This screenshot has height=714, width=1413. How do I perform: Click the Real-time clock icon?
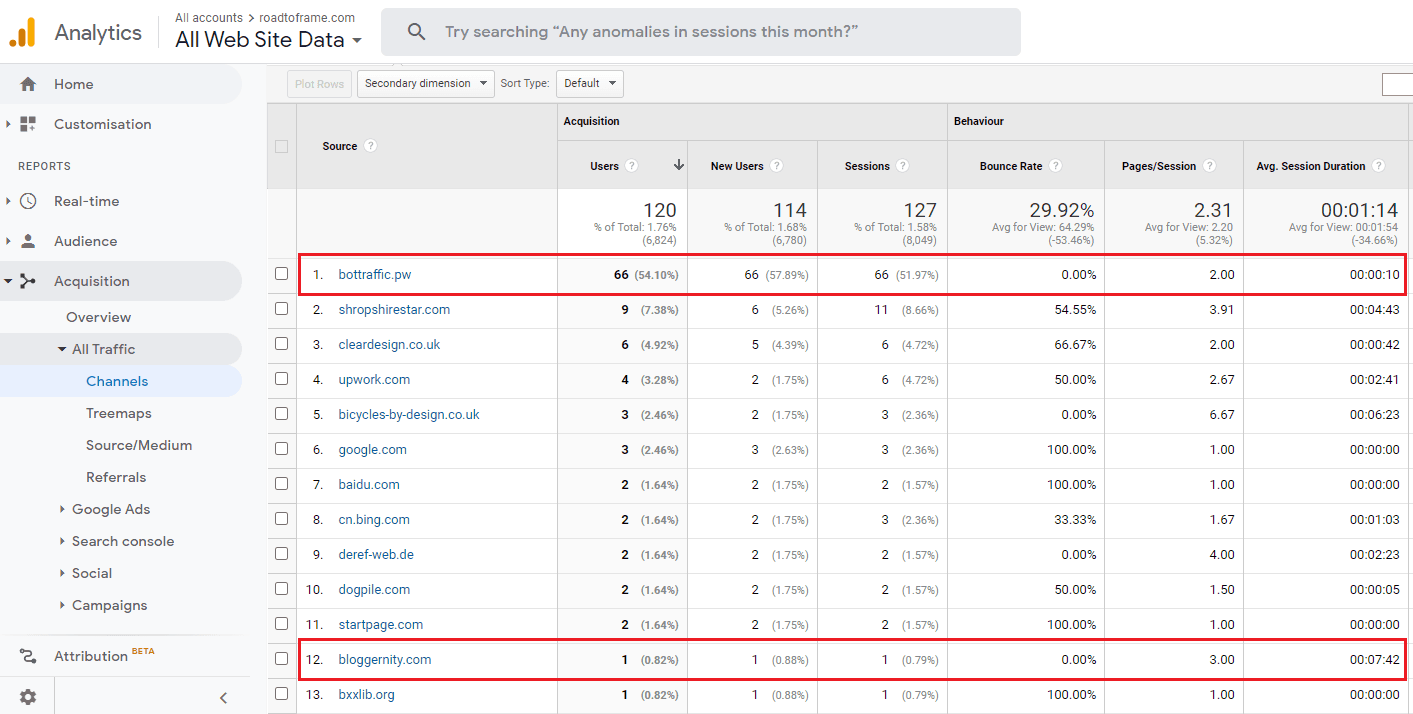(x=28, y=201)
